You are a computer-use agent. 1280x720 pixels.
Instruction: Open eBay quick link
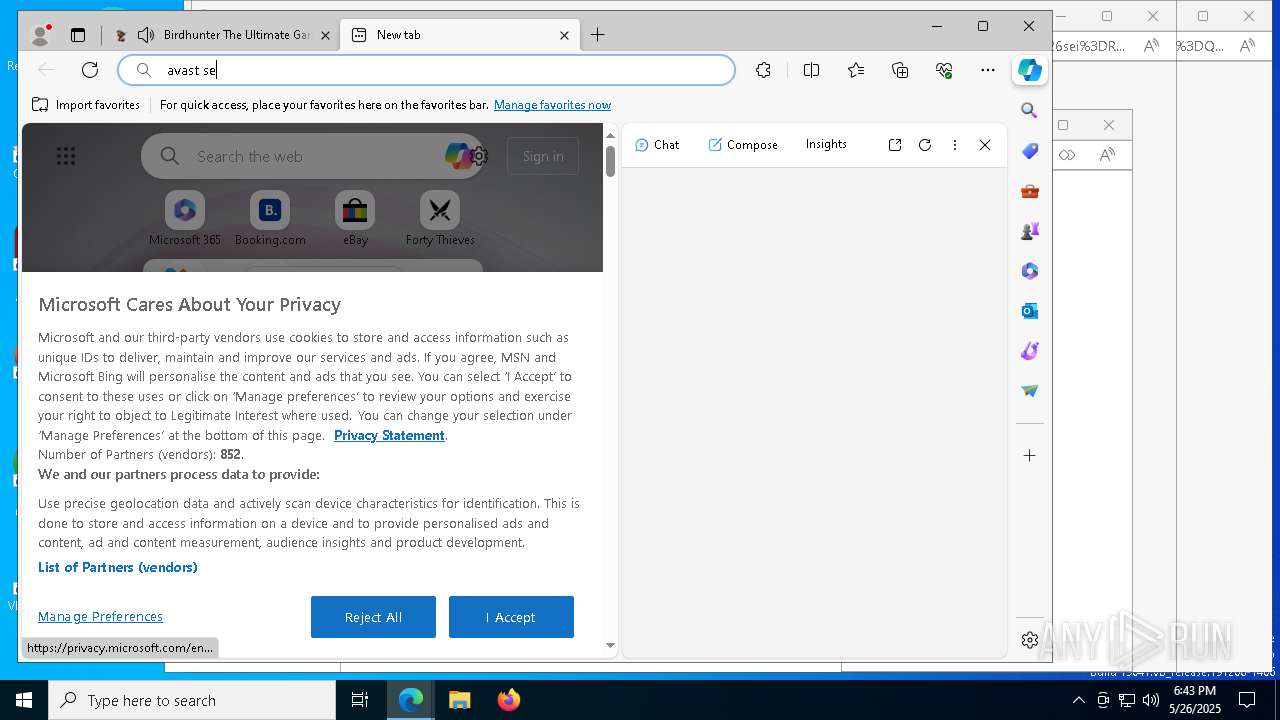[x=355, y=219]
